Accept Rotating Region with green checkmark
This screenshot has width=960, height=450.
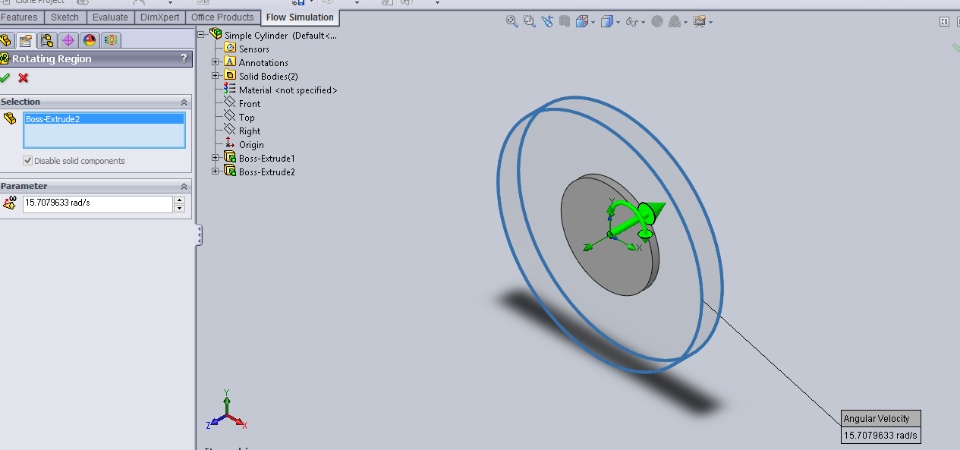coord(6,78)
